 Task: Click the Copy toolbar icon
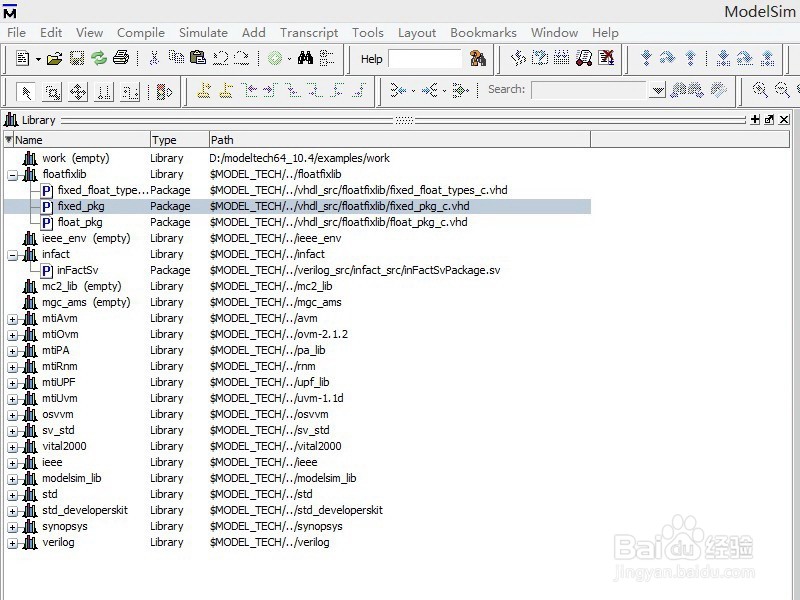176,57
